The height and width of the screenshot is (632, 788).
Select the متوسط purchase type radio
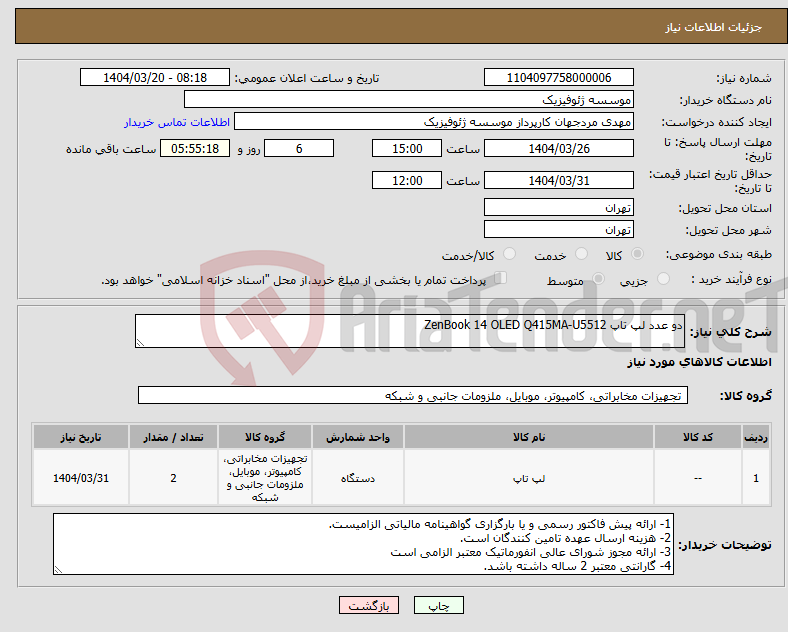pos(598,279)
